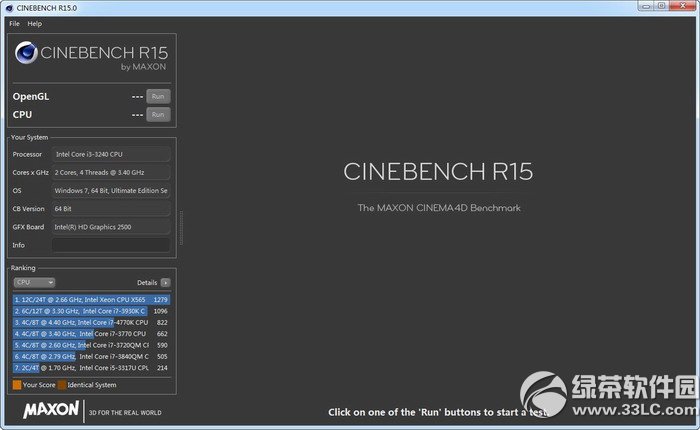The image size is (700, 430).
Task: Click the Info input field
Action: tap(111, 245)
